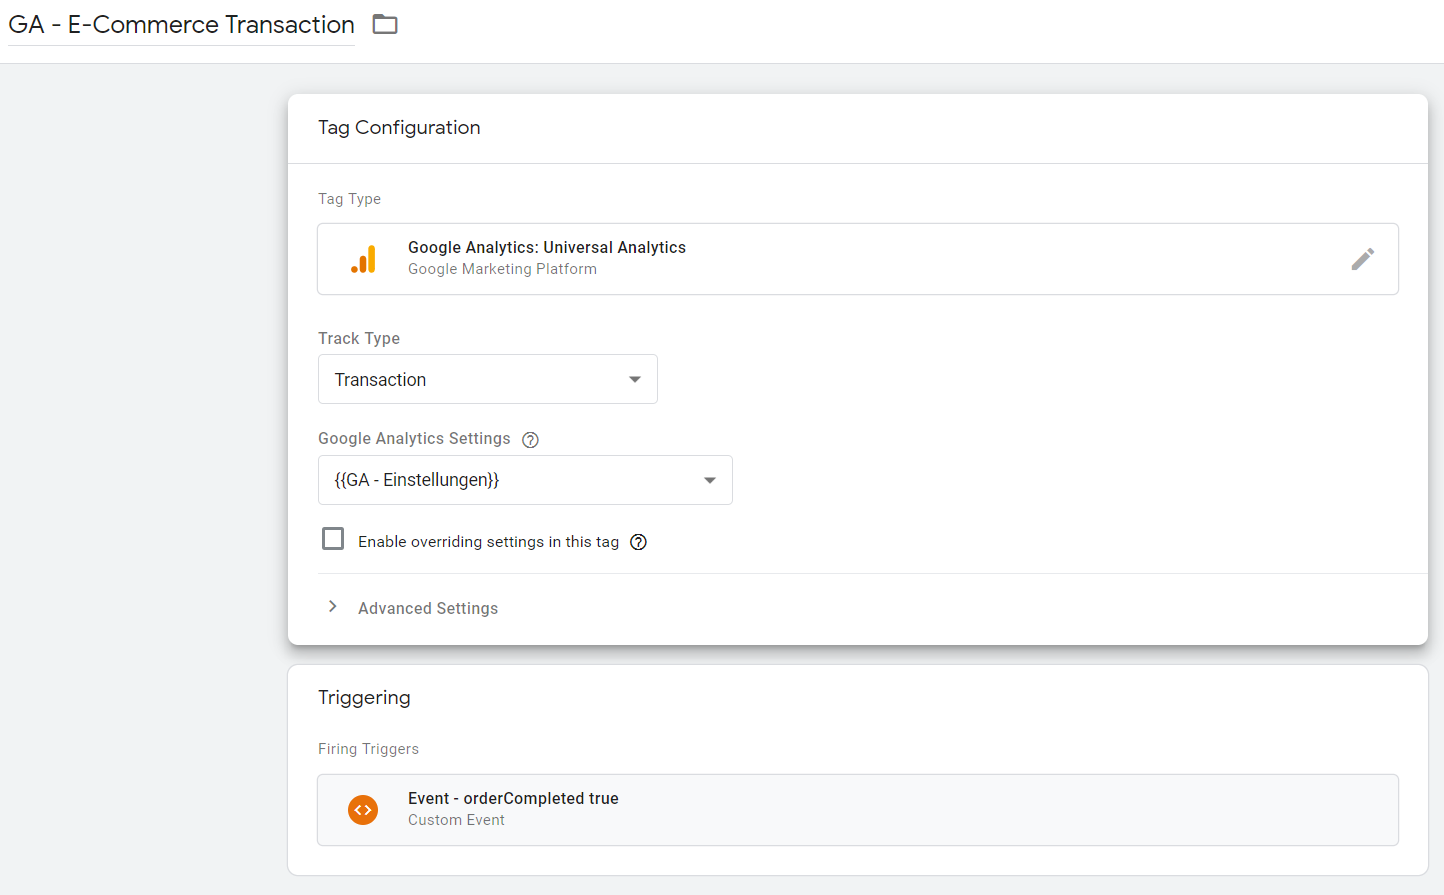Viewport: 1444px width, 895px height.
Task: Open the Google Analytics Settings variable dropdown
Action: [525, 480]
